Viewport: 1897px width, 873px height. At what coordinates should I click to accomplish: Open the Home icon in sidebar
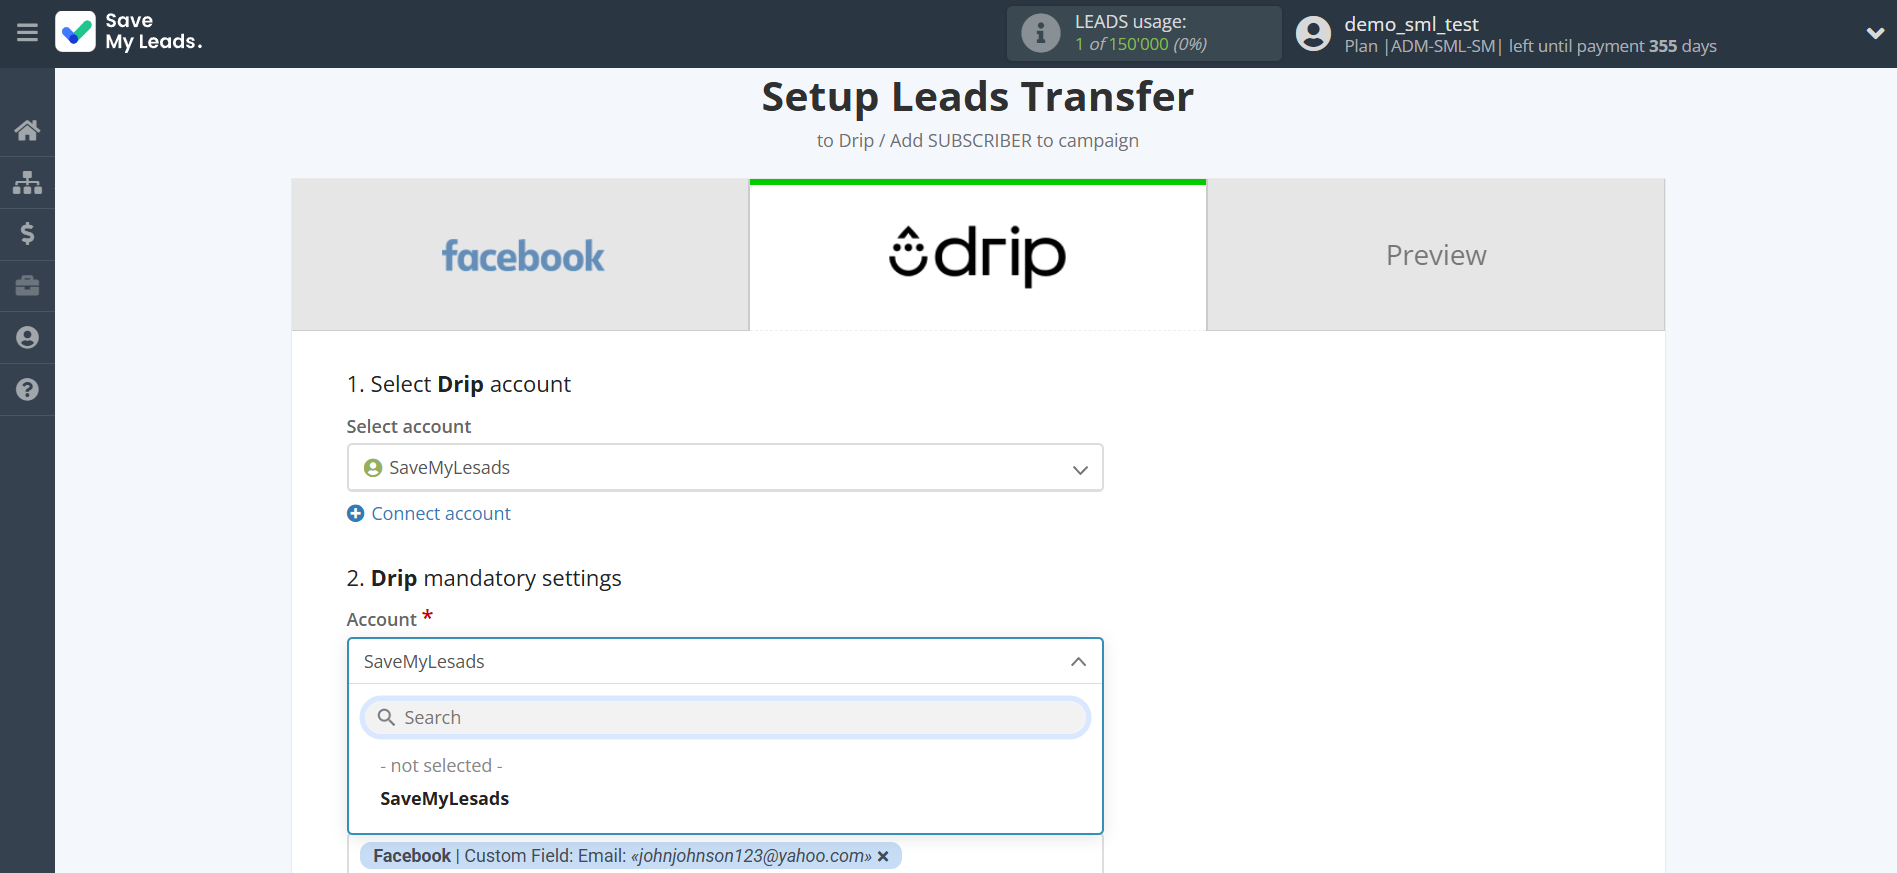[x=27, y=130]
